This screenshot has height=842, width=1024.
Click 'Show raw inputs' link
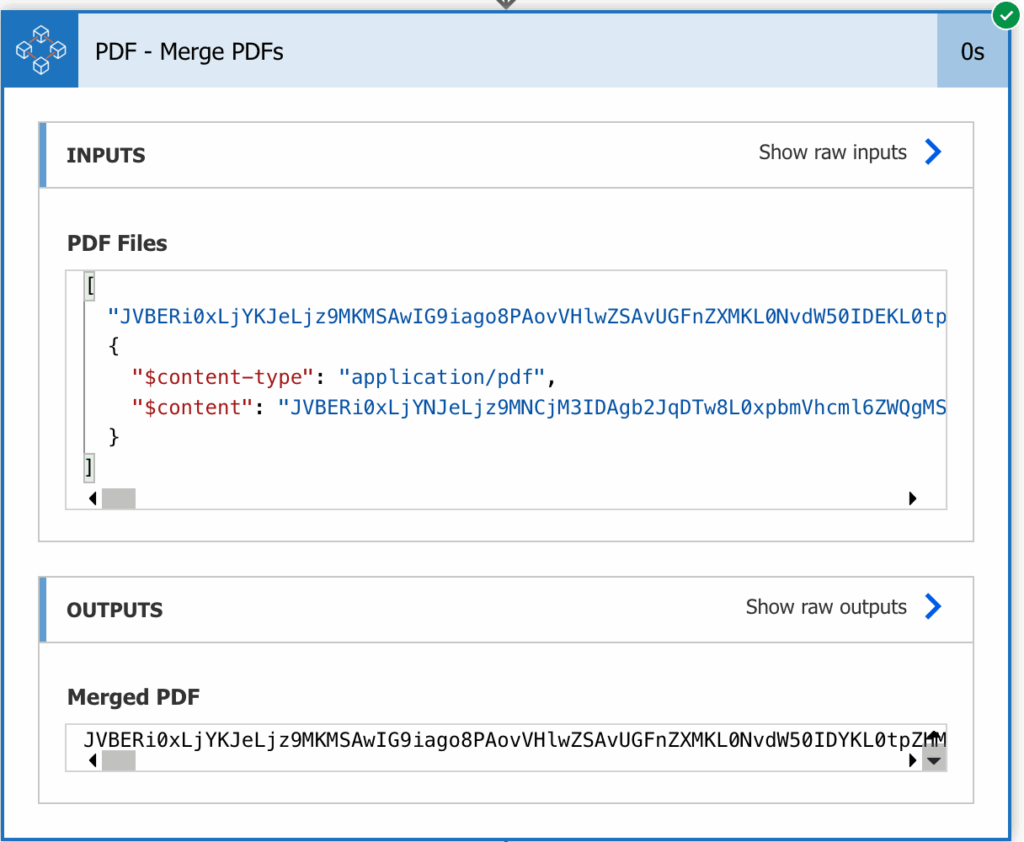coord(832,152)
